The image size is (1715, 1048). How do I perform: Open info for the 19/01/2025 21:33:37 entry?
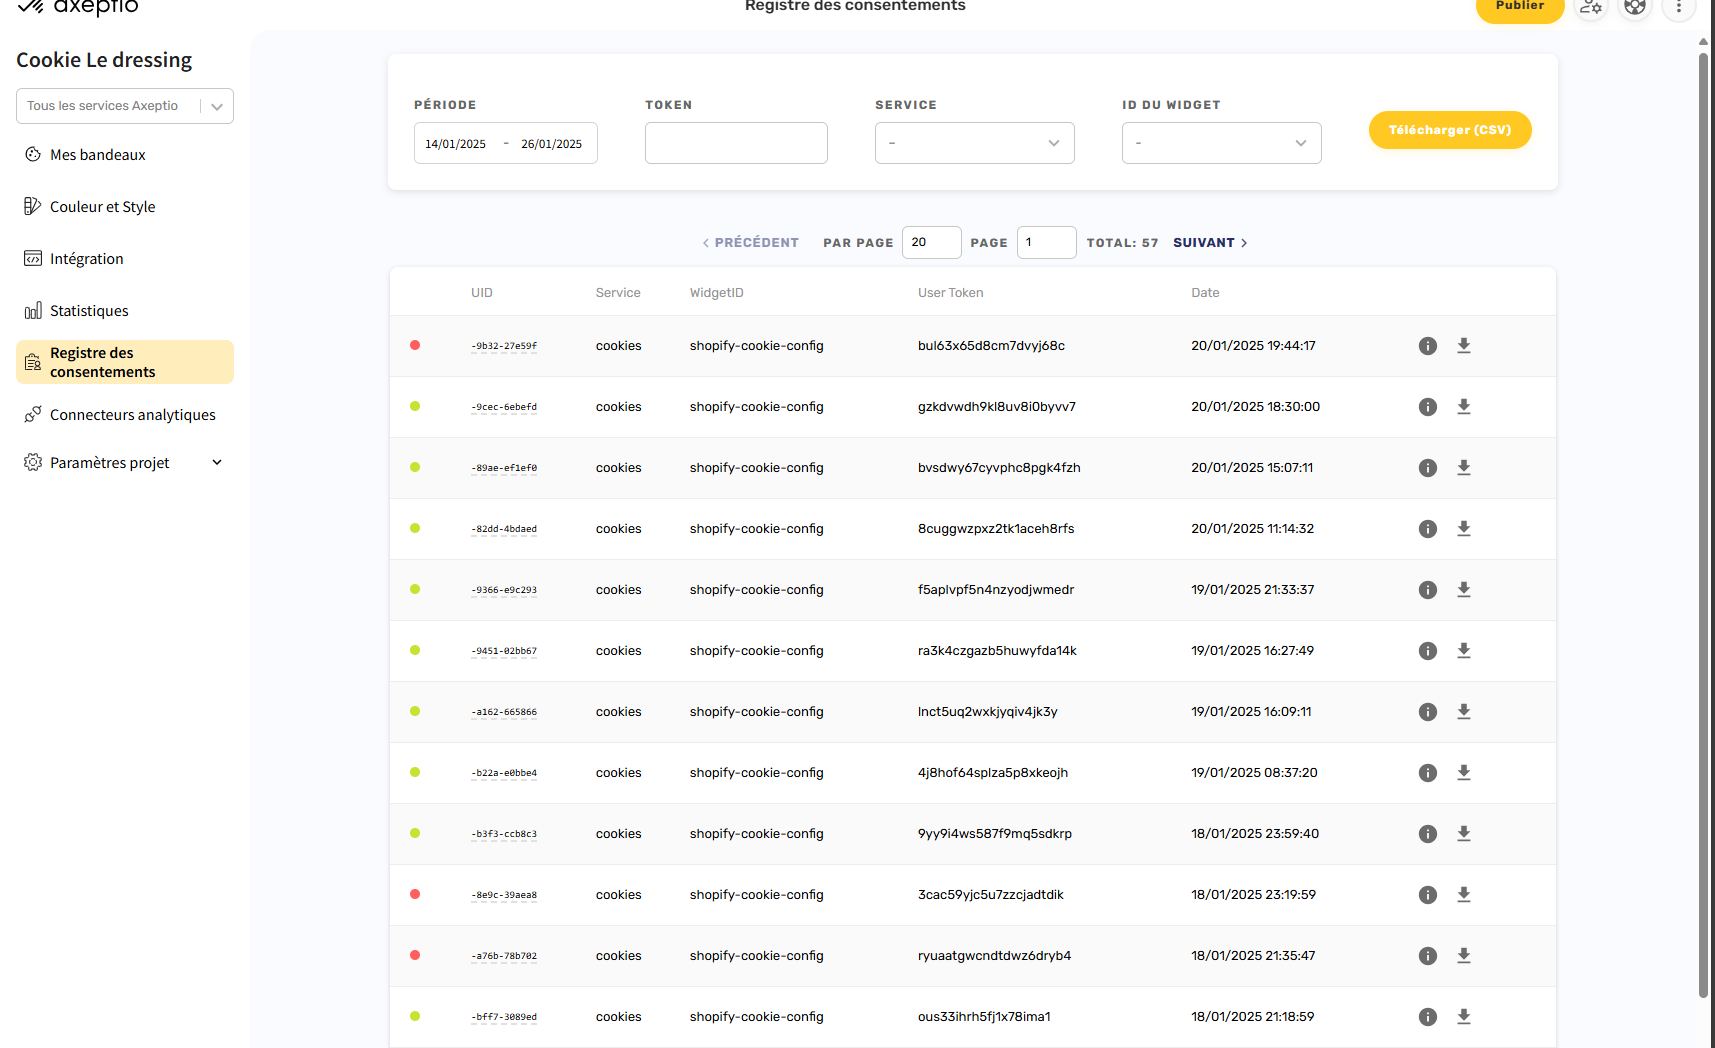click(1428, 590)
